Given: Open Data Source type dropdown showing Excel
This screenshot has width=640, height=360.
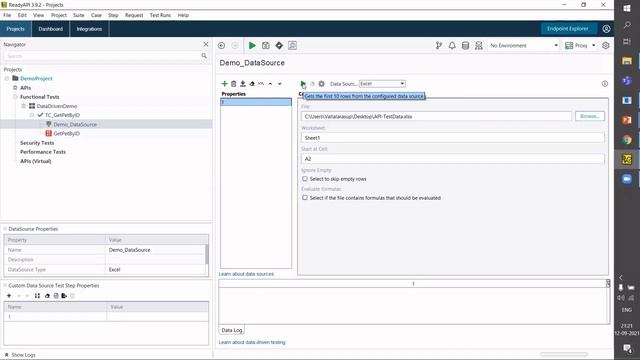Looking at the screenshot, I should 382,84.
